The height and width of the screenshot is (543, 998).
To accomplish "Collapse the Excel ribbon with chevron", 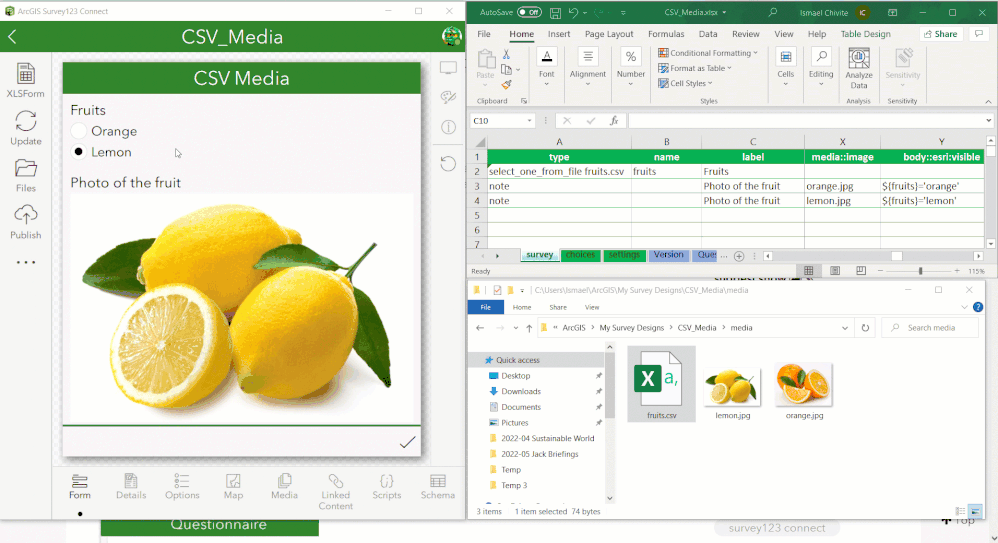I will pyautogui.click(x=988, y=101).
